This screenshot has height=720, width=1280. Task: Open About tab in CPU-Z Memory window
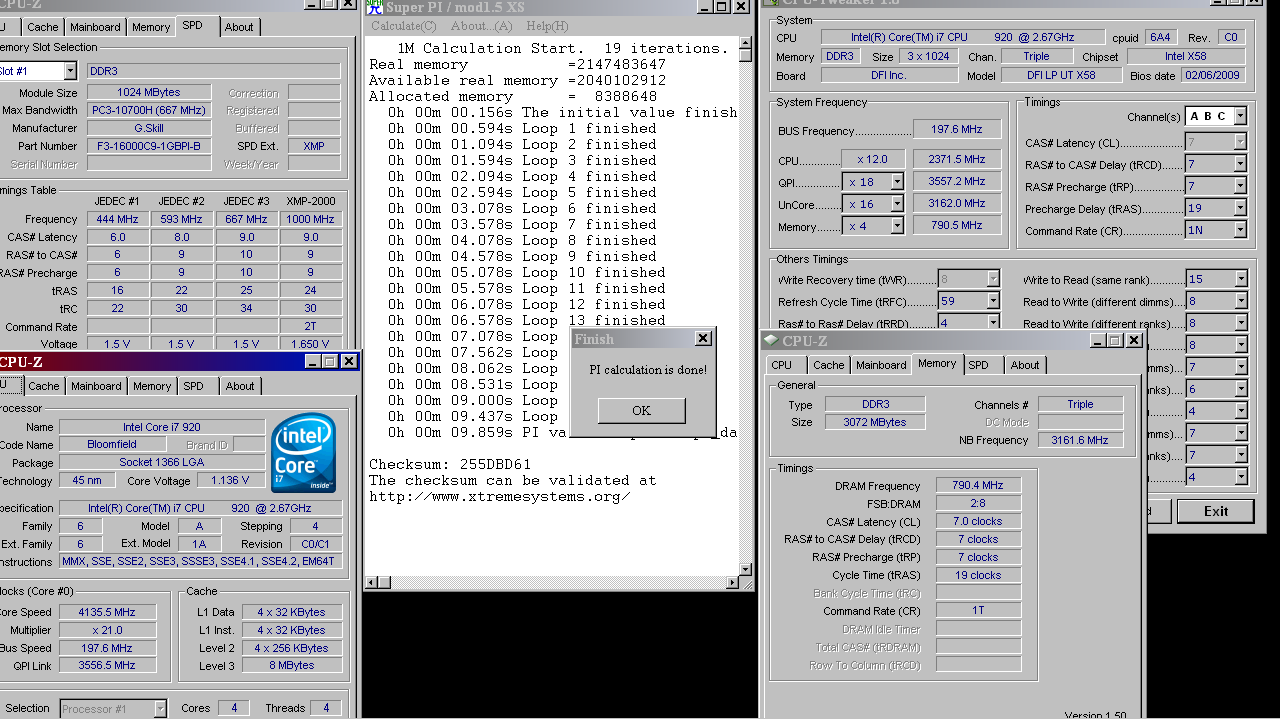(x=1025, y=365)
